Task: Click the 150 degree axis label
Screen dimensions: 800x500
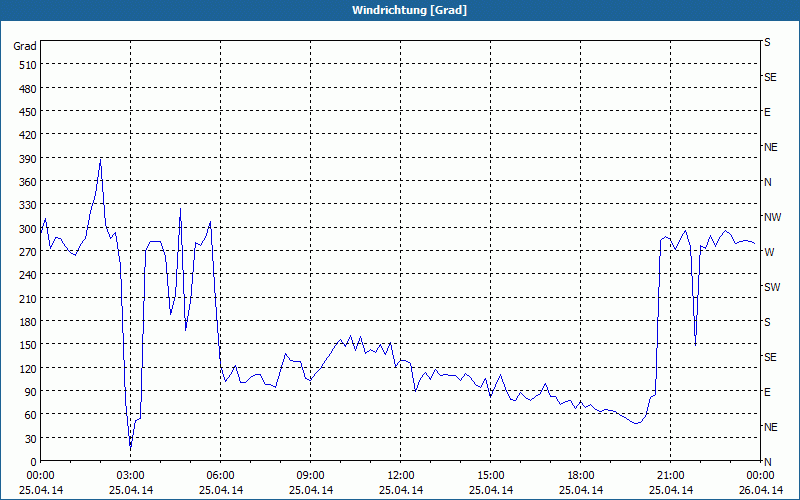Action: click(28, 345)
